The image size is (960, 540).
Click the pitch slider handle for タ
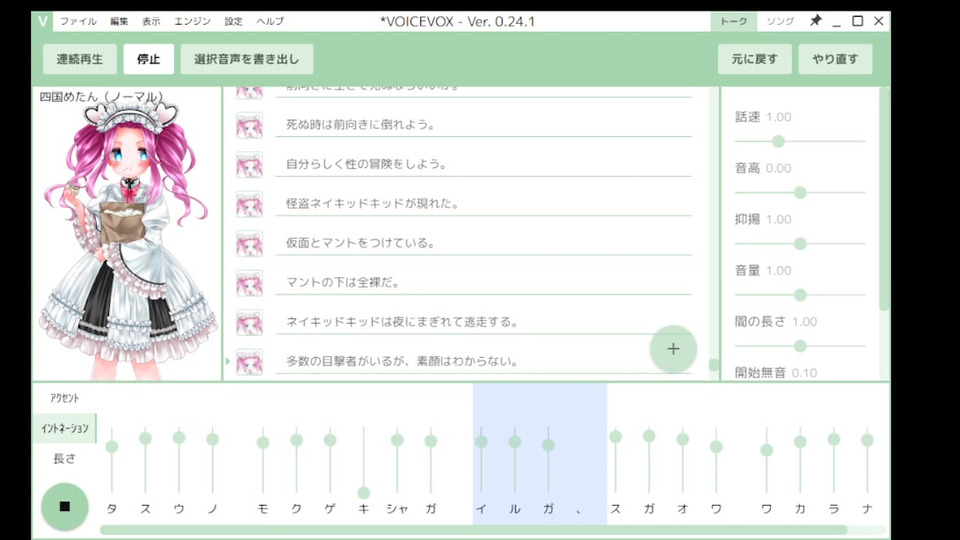point(111,447)
